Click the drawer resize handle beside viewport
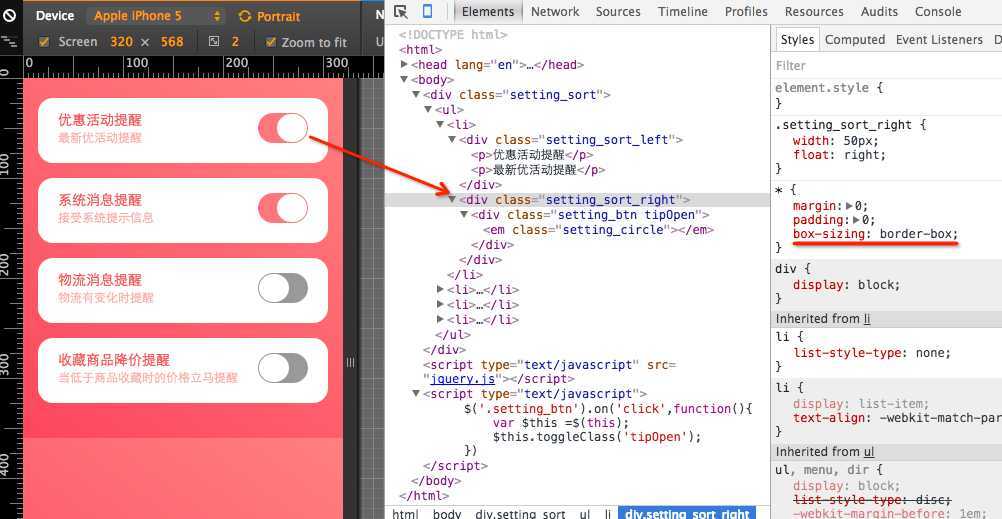 [x=350, y=362]
